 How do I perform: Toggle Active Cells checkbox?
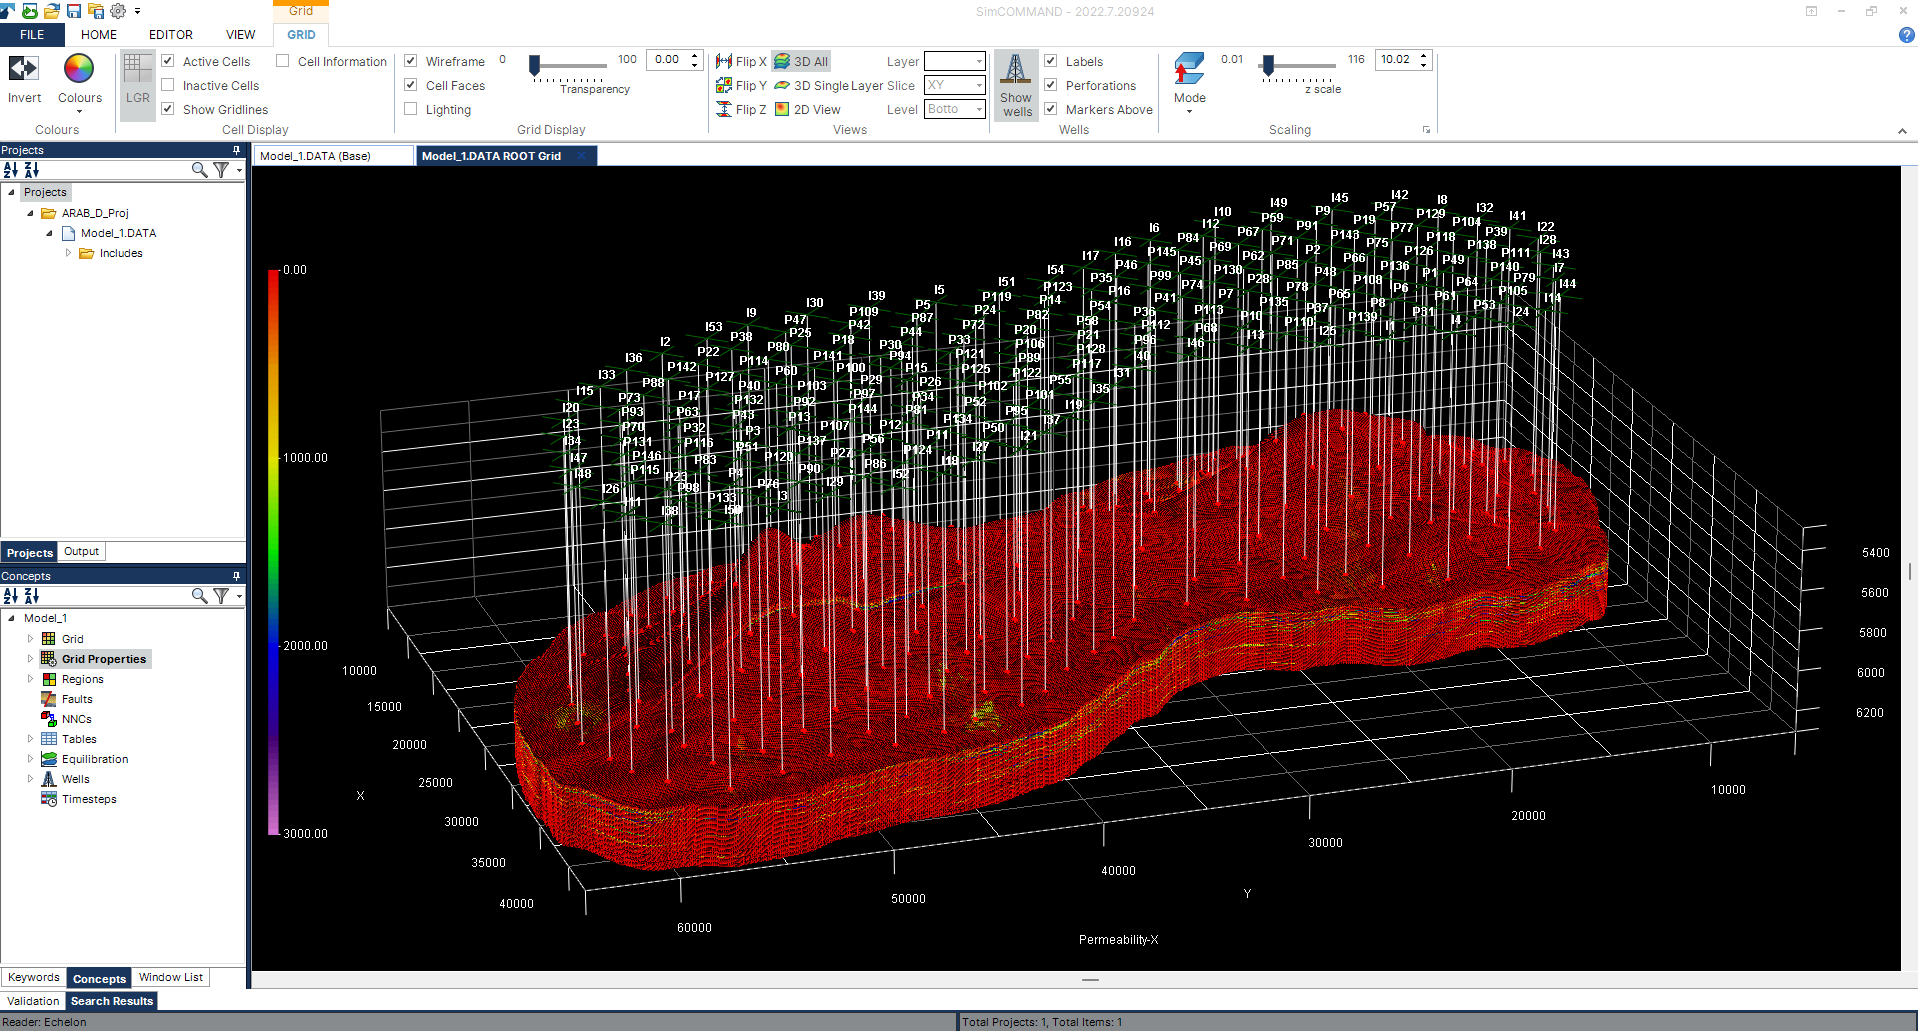pyautogui.click(x=168, y=61)
